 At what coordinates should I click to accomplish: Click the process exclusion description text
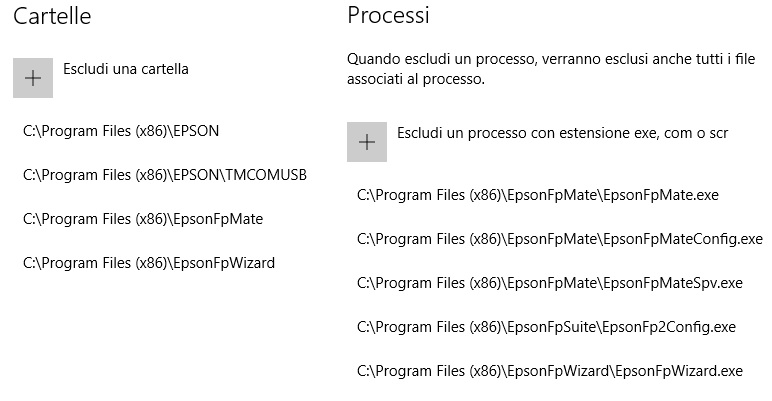(551, 69)
